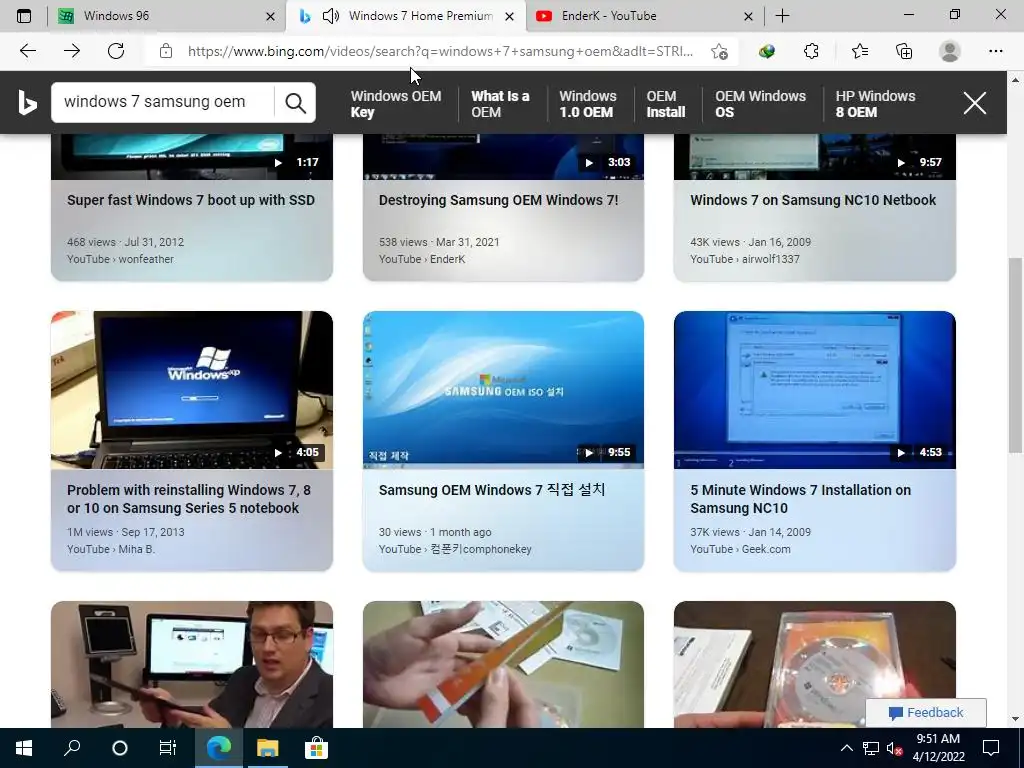The width and height of the screenshot is (1024, 768).
Task: Close the EnderK - YouTube tab
Action: (x=748, y=16)
